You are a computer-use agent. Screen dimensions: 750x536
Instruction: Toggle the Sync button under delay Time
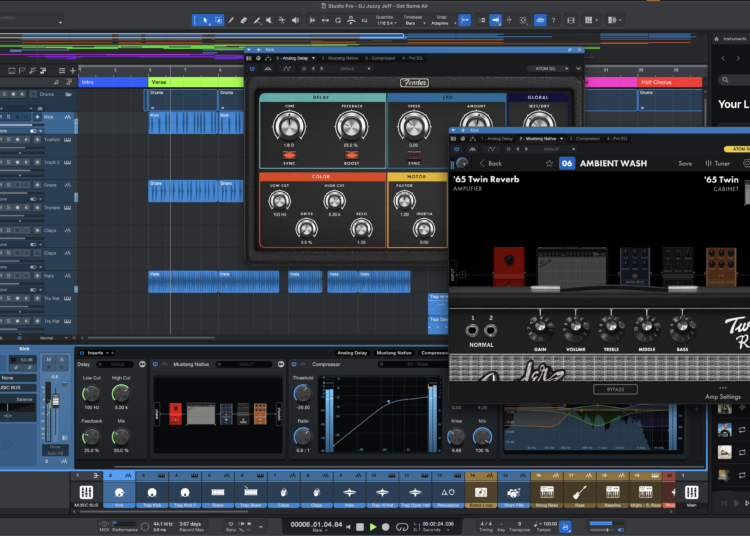click(x=289, y=155)
